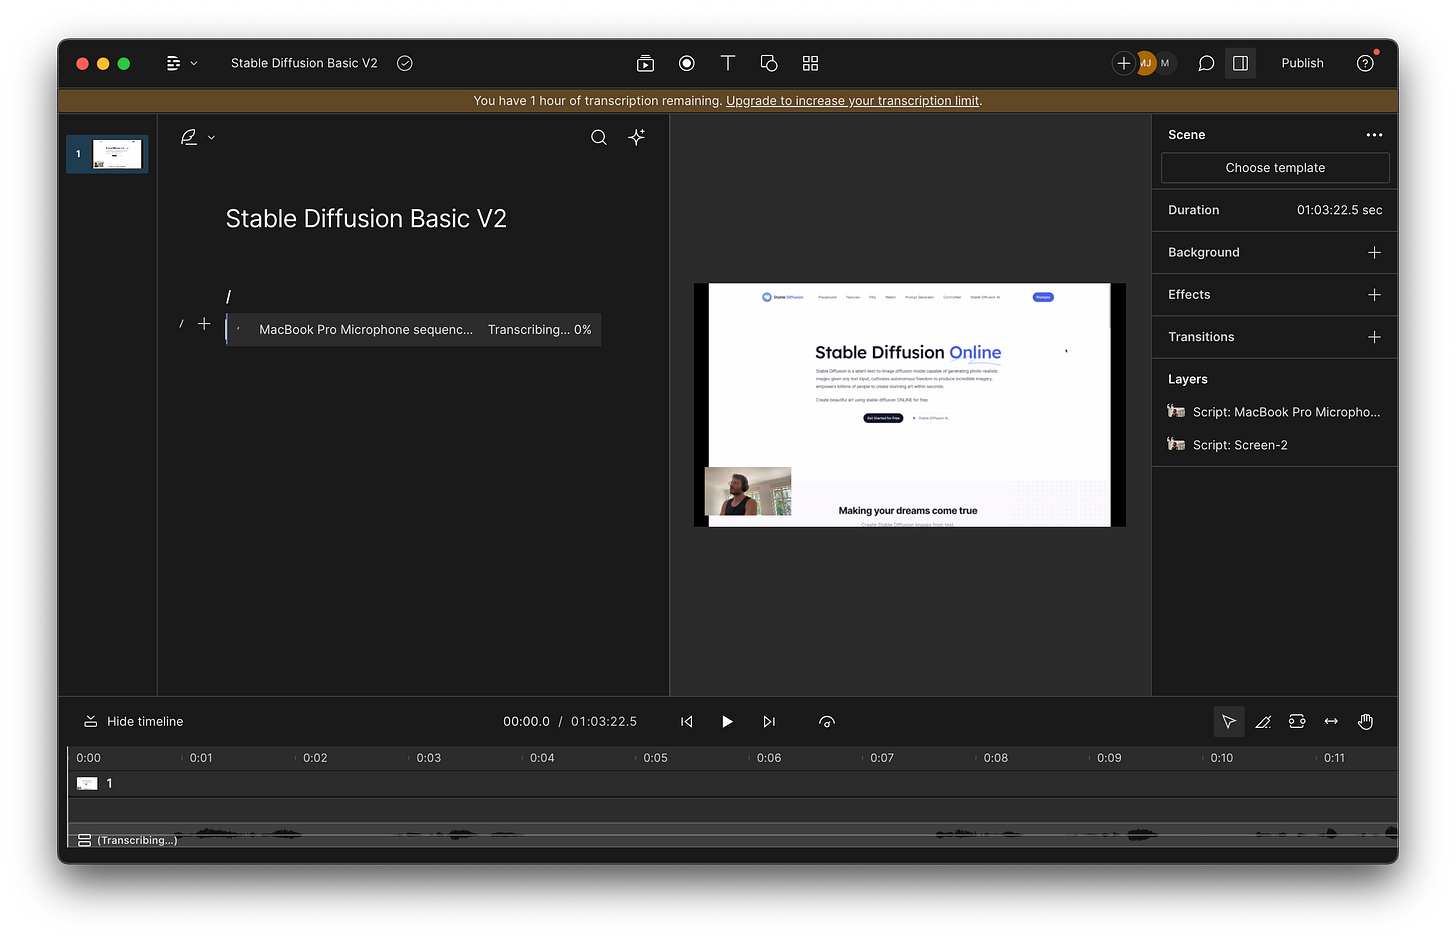Click the Transcribing track label icon
Image resolution: width=1456 pixels, height=940 pixels.
pyautogui.click(x=85, y=840)
